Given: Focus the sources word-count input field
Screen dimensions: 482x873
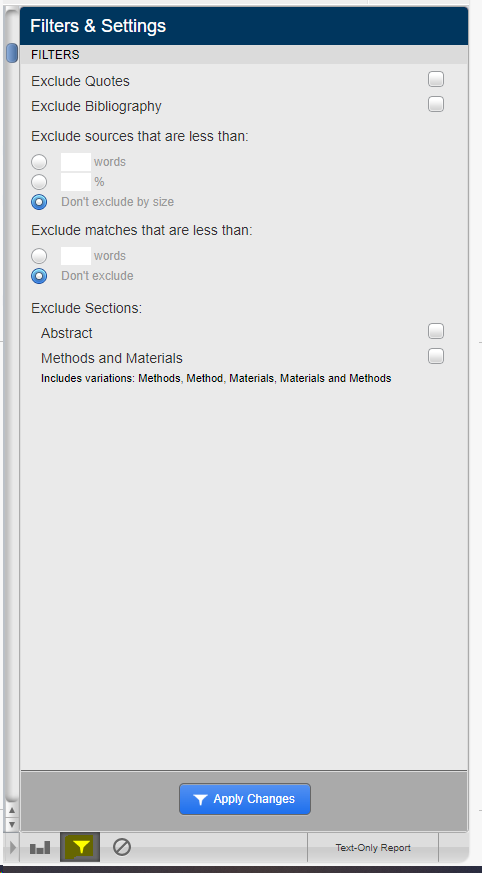Looking at the screenshot, I should 76,162.
